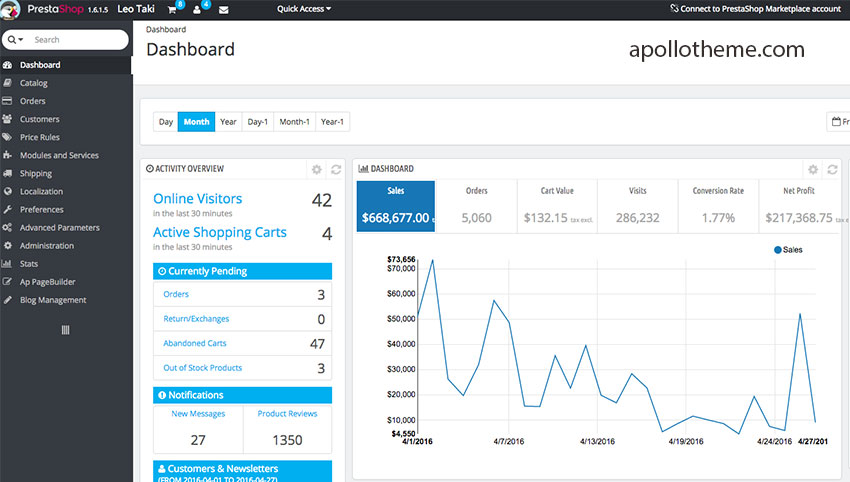Select the Day period toggle

[166, 122]
